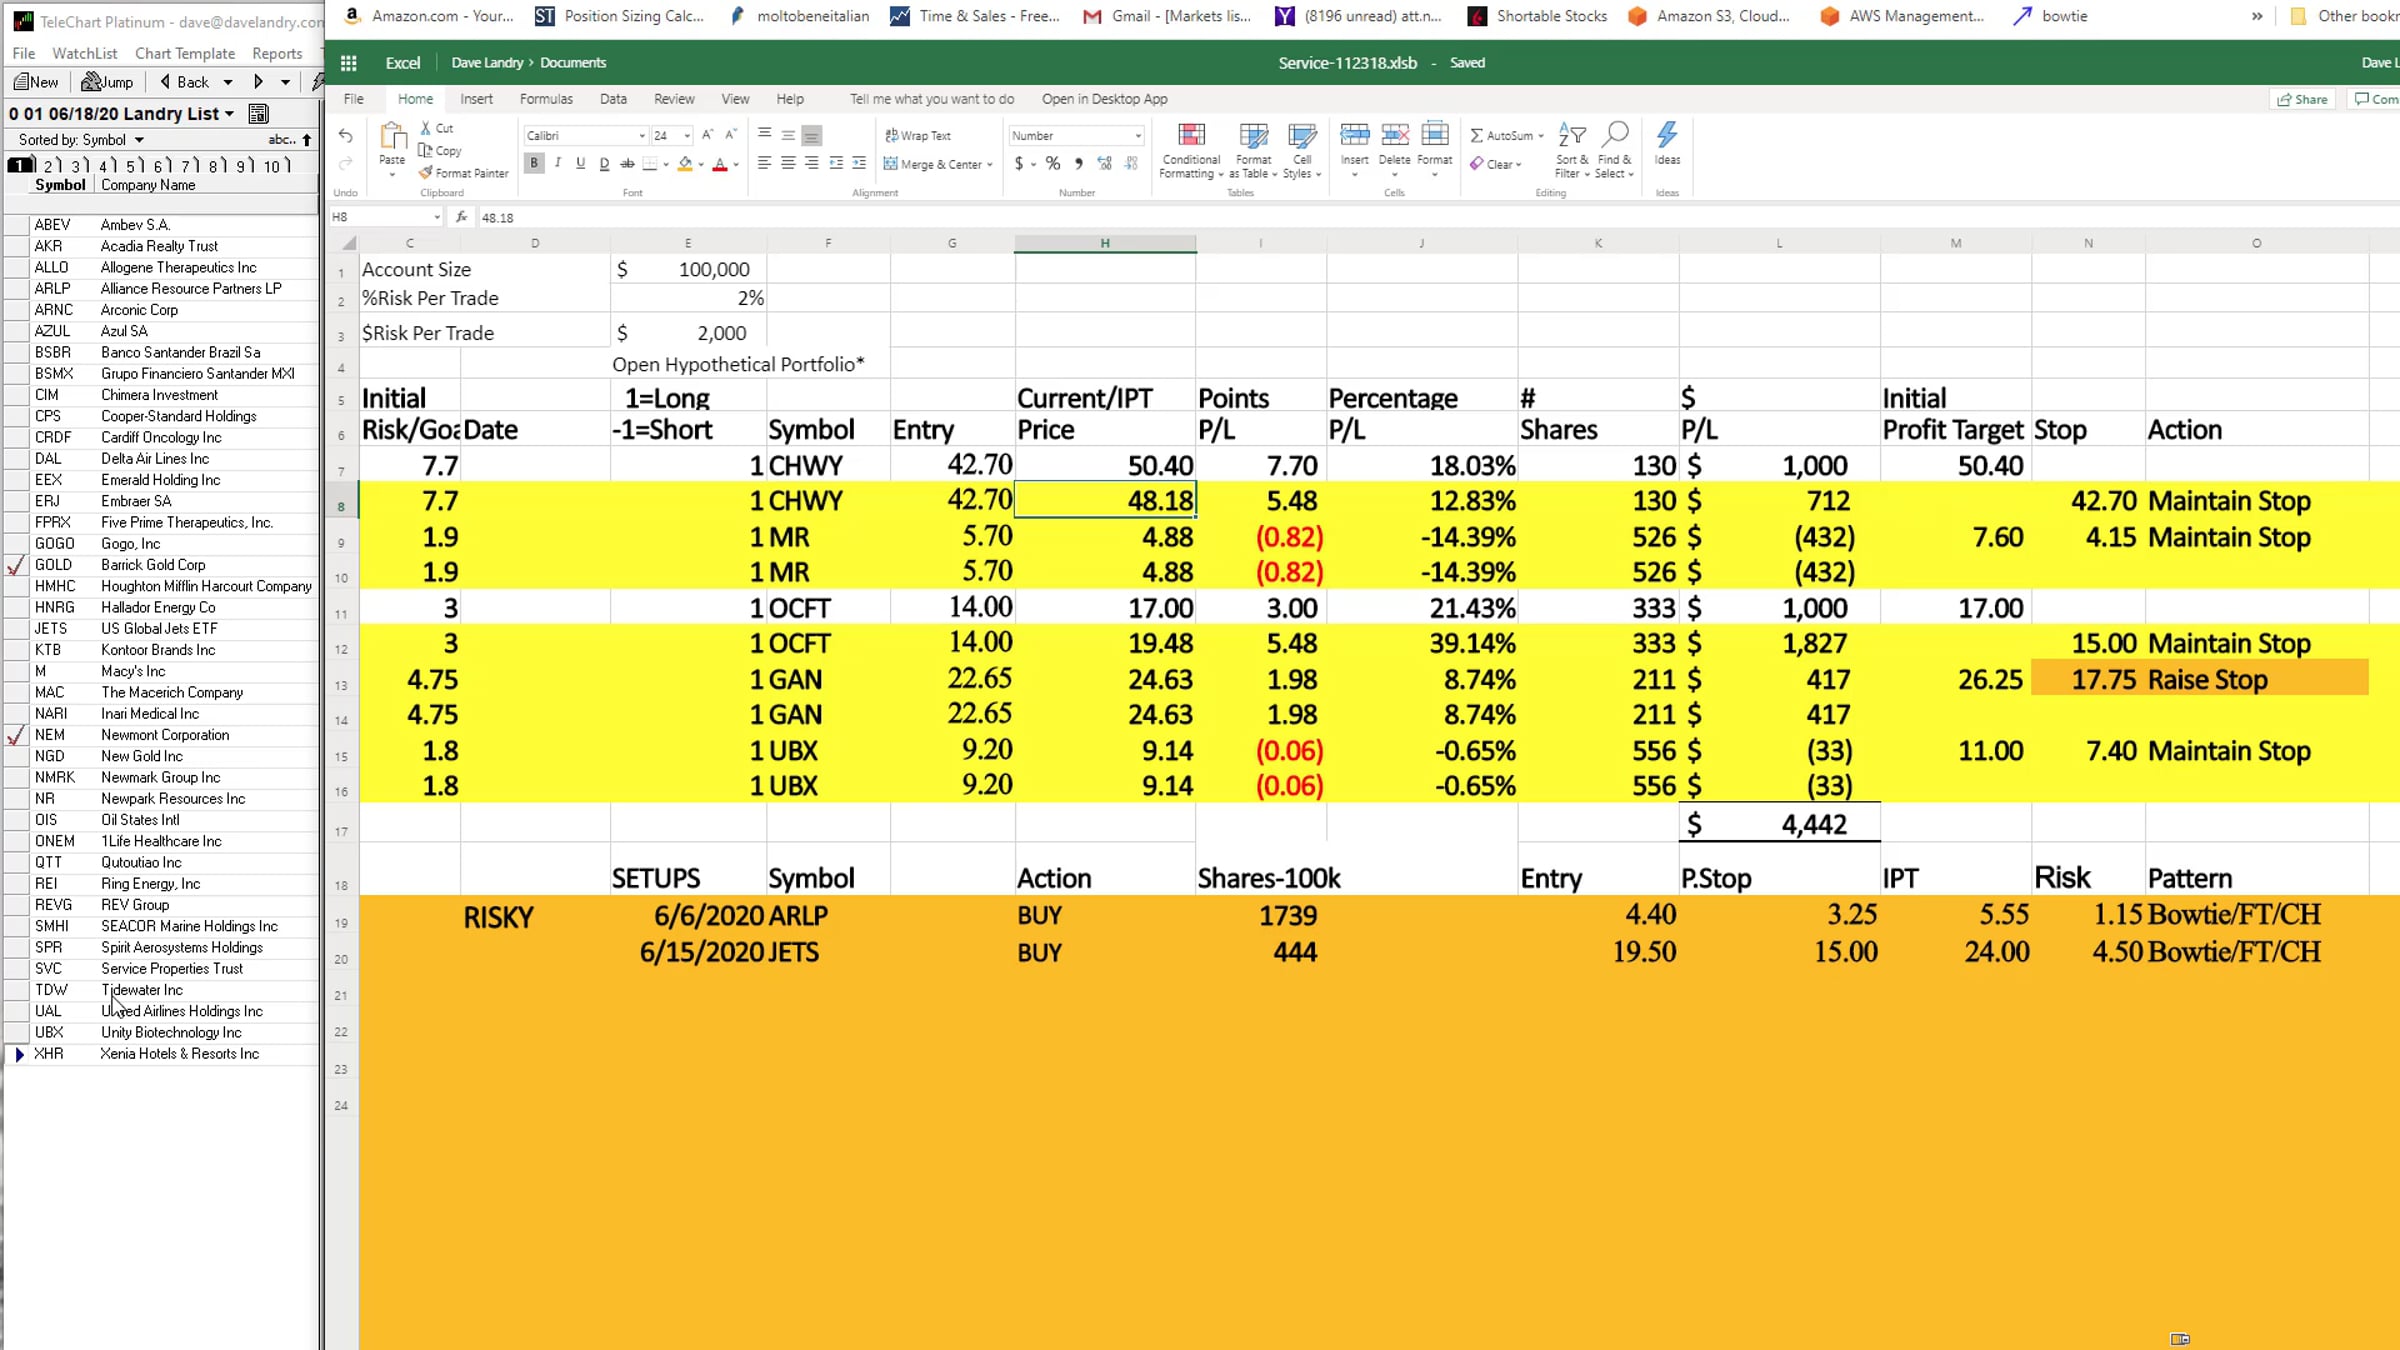
Task: Apply percent style to the cell
Action: pyautogui.click(x=1053, y=164)
